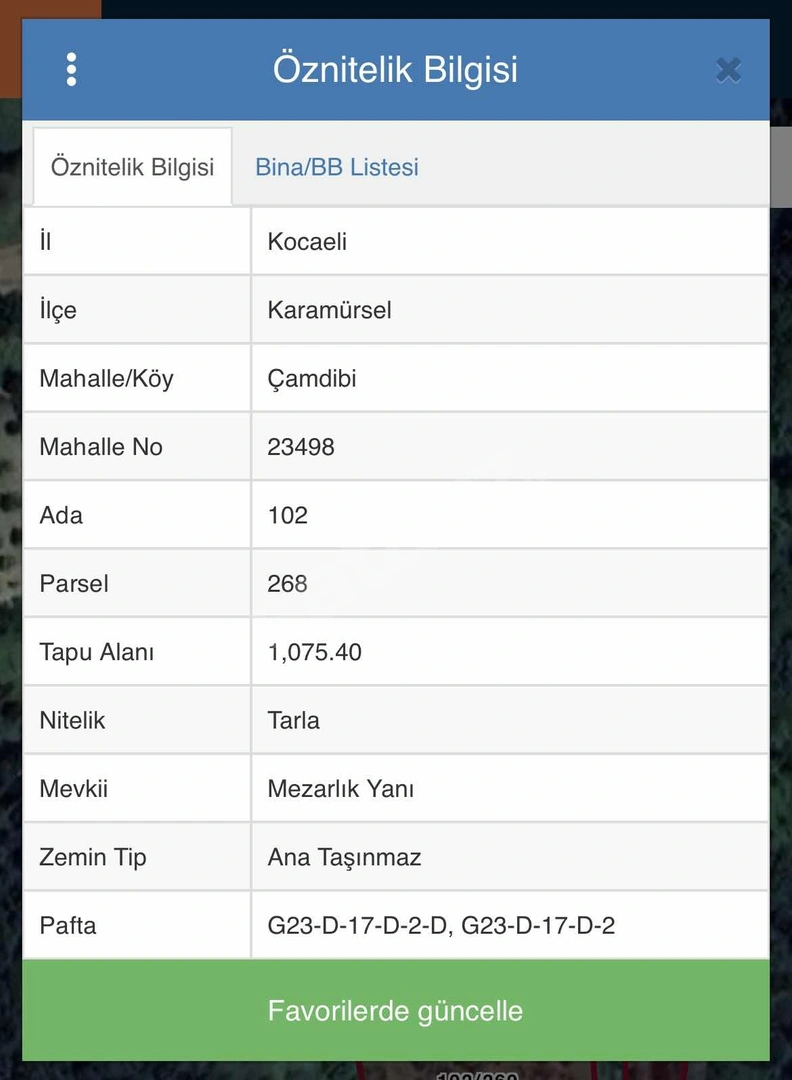The height and width of the screenshot is (1080, 792).
Task: Click the Mahalle/Köy row label
Action: [x=106, y=379]
